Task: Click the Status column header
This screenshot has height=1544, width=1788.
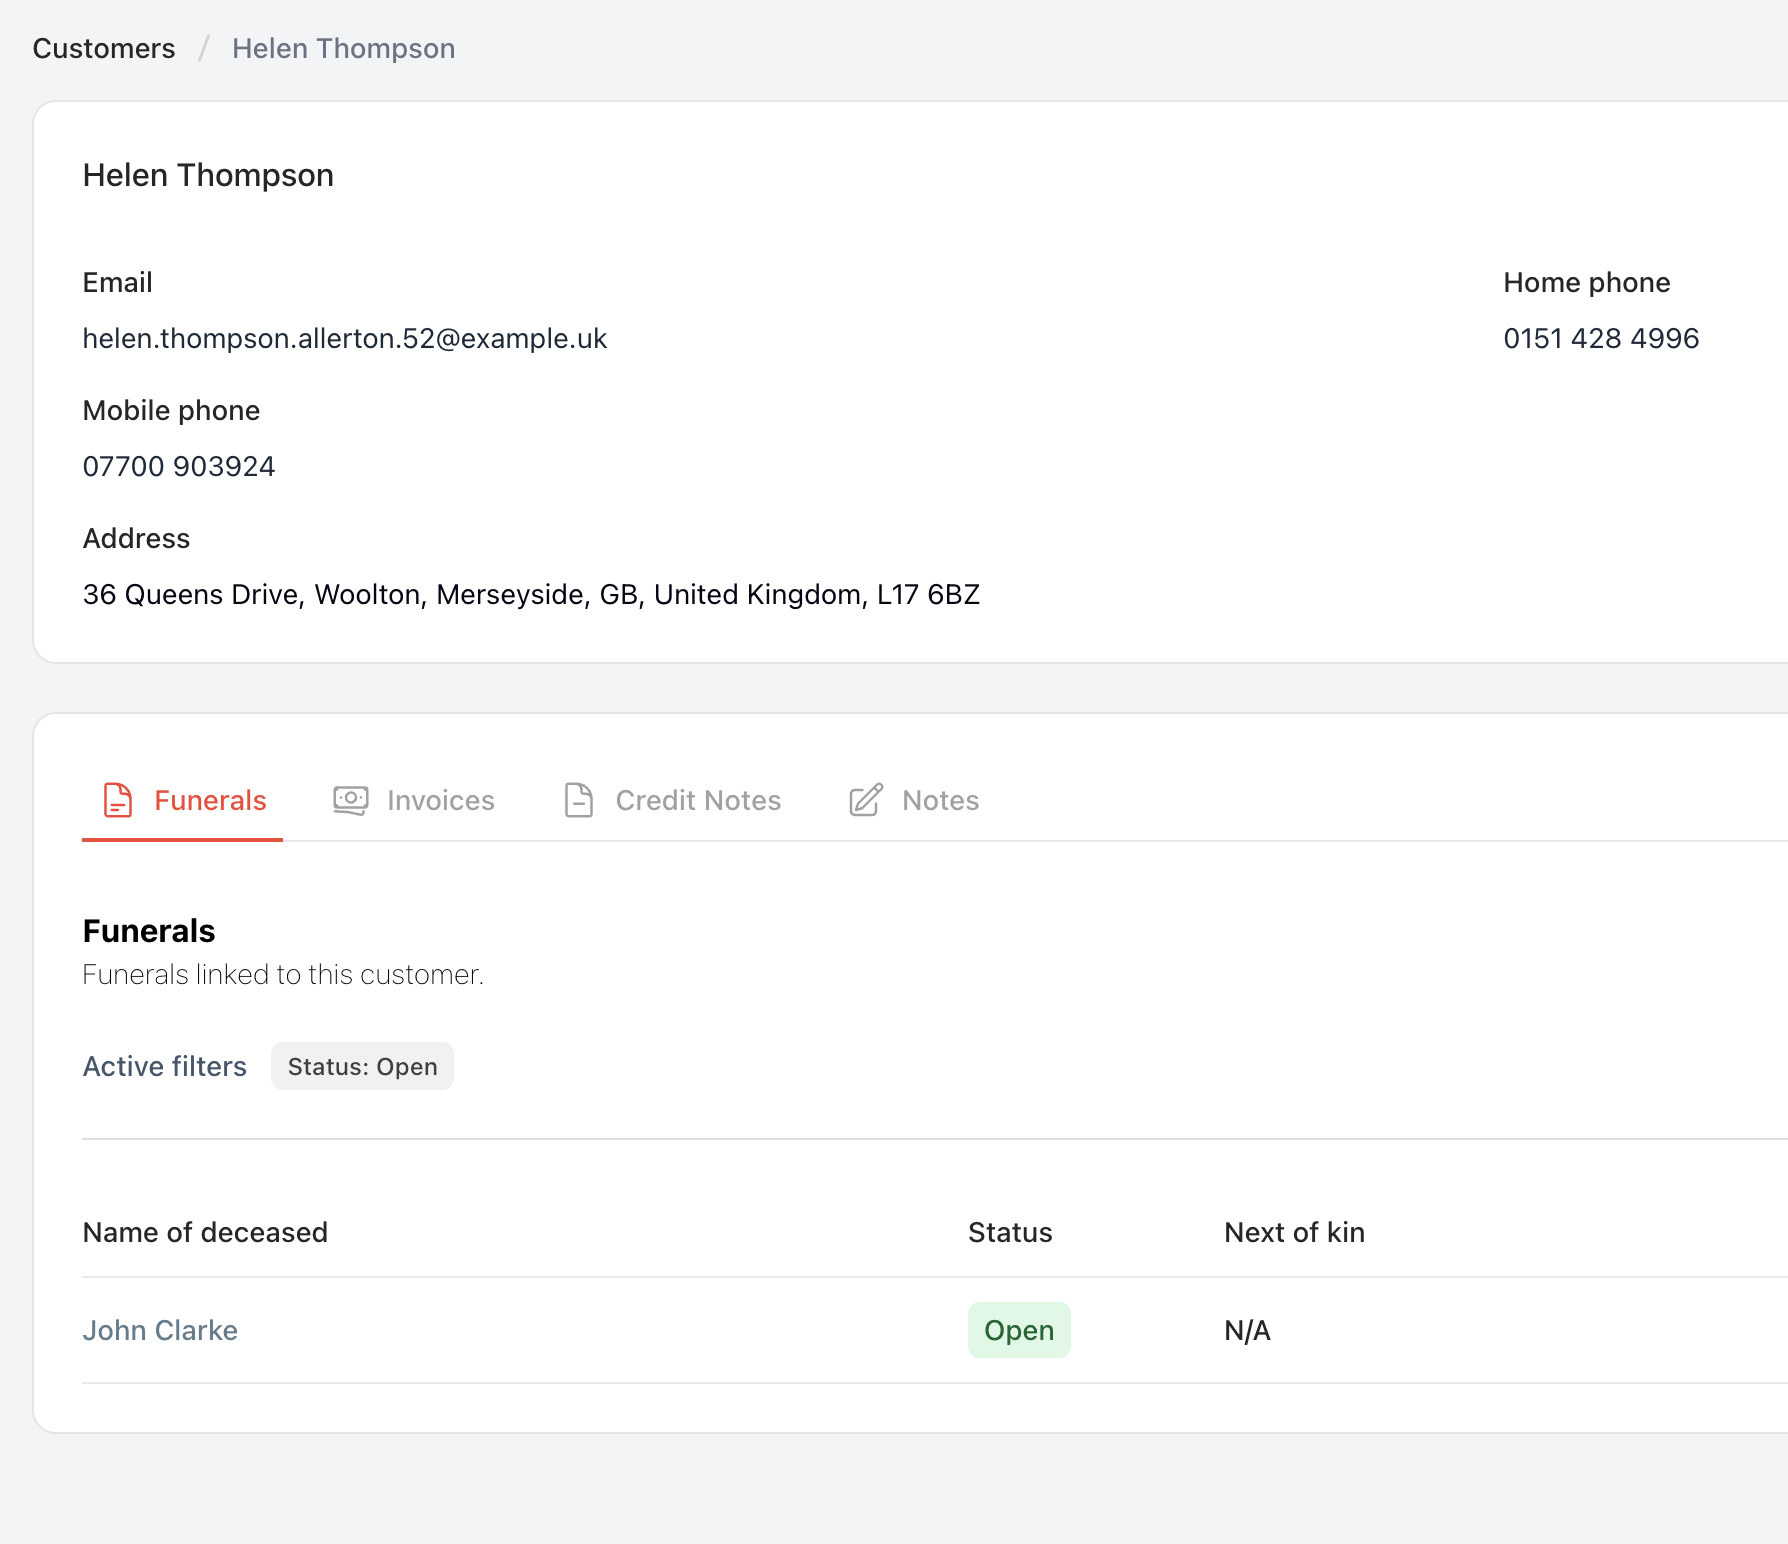Action: (x=1010, y=1232)
